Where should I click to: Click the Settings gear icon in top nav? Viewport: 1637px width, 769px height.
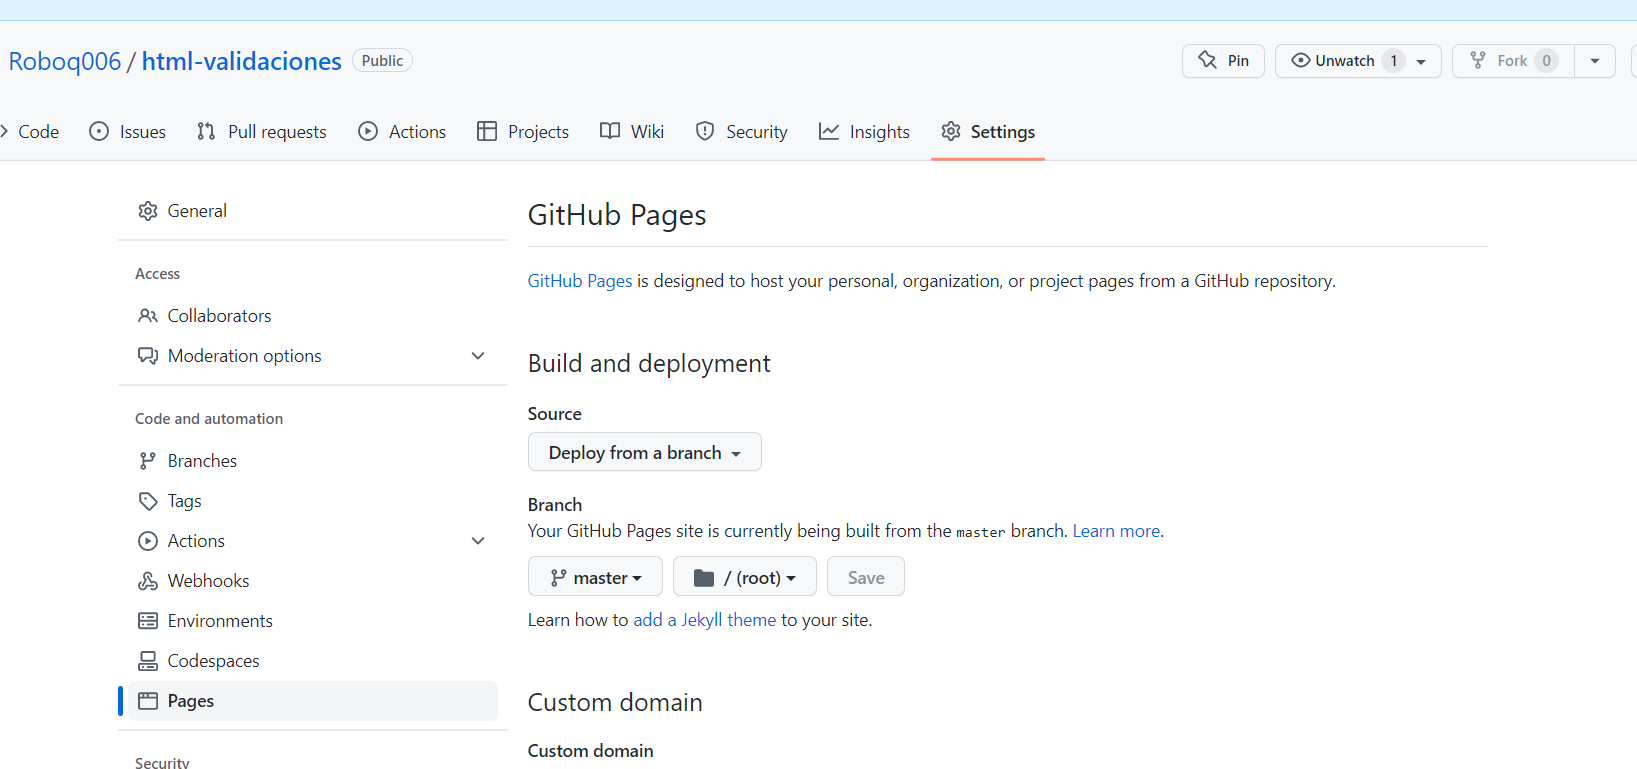pyautogui.click(x=950, y=131)
